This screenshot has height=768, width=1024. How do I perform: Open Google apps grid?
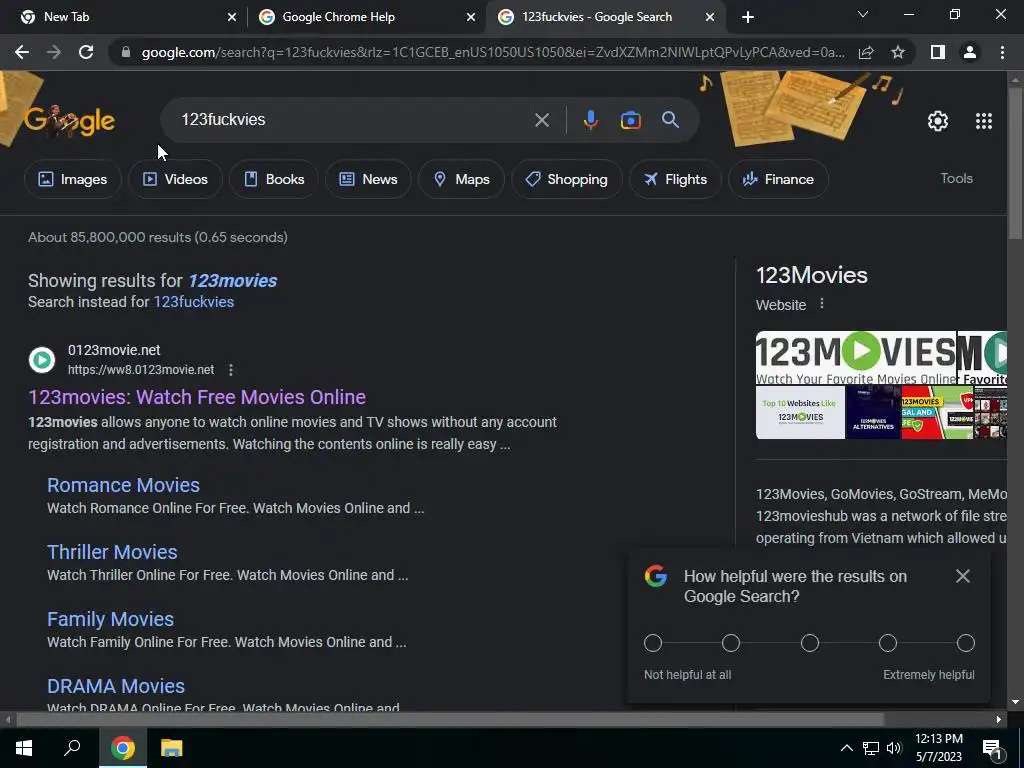[x=984, y=121]
